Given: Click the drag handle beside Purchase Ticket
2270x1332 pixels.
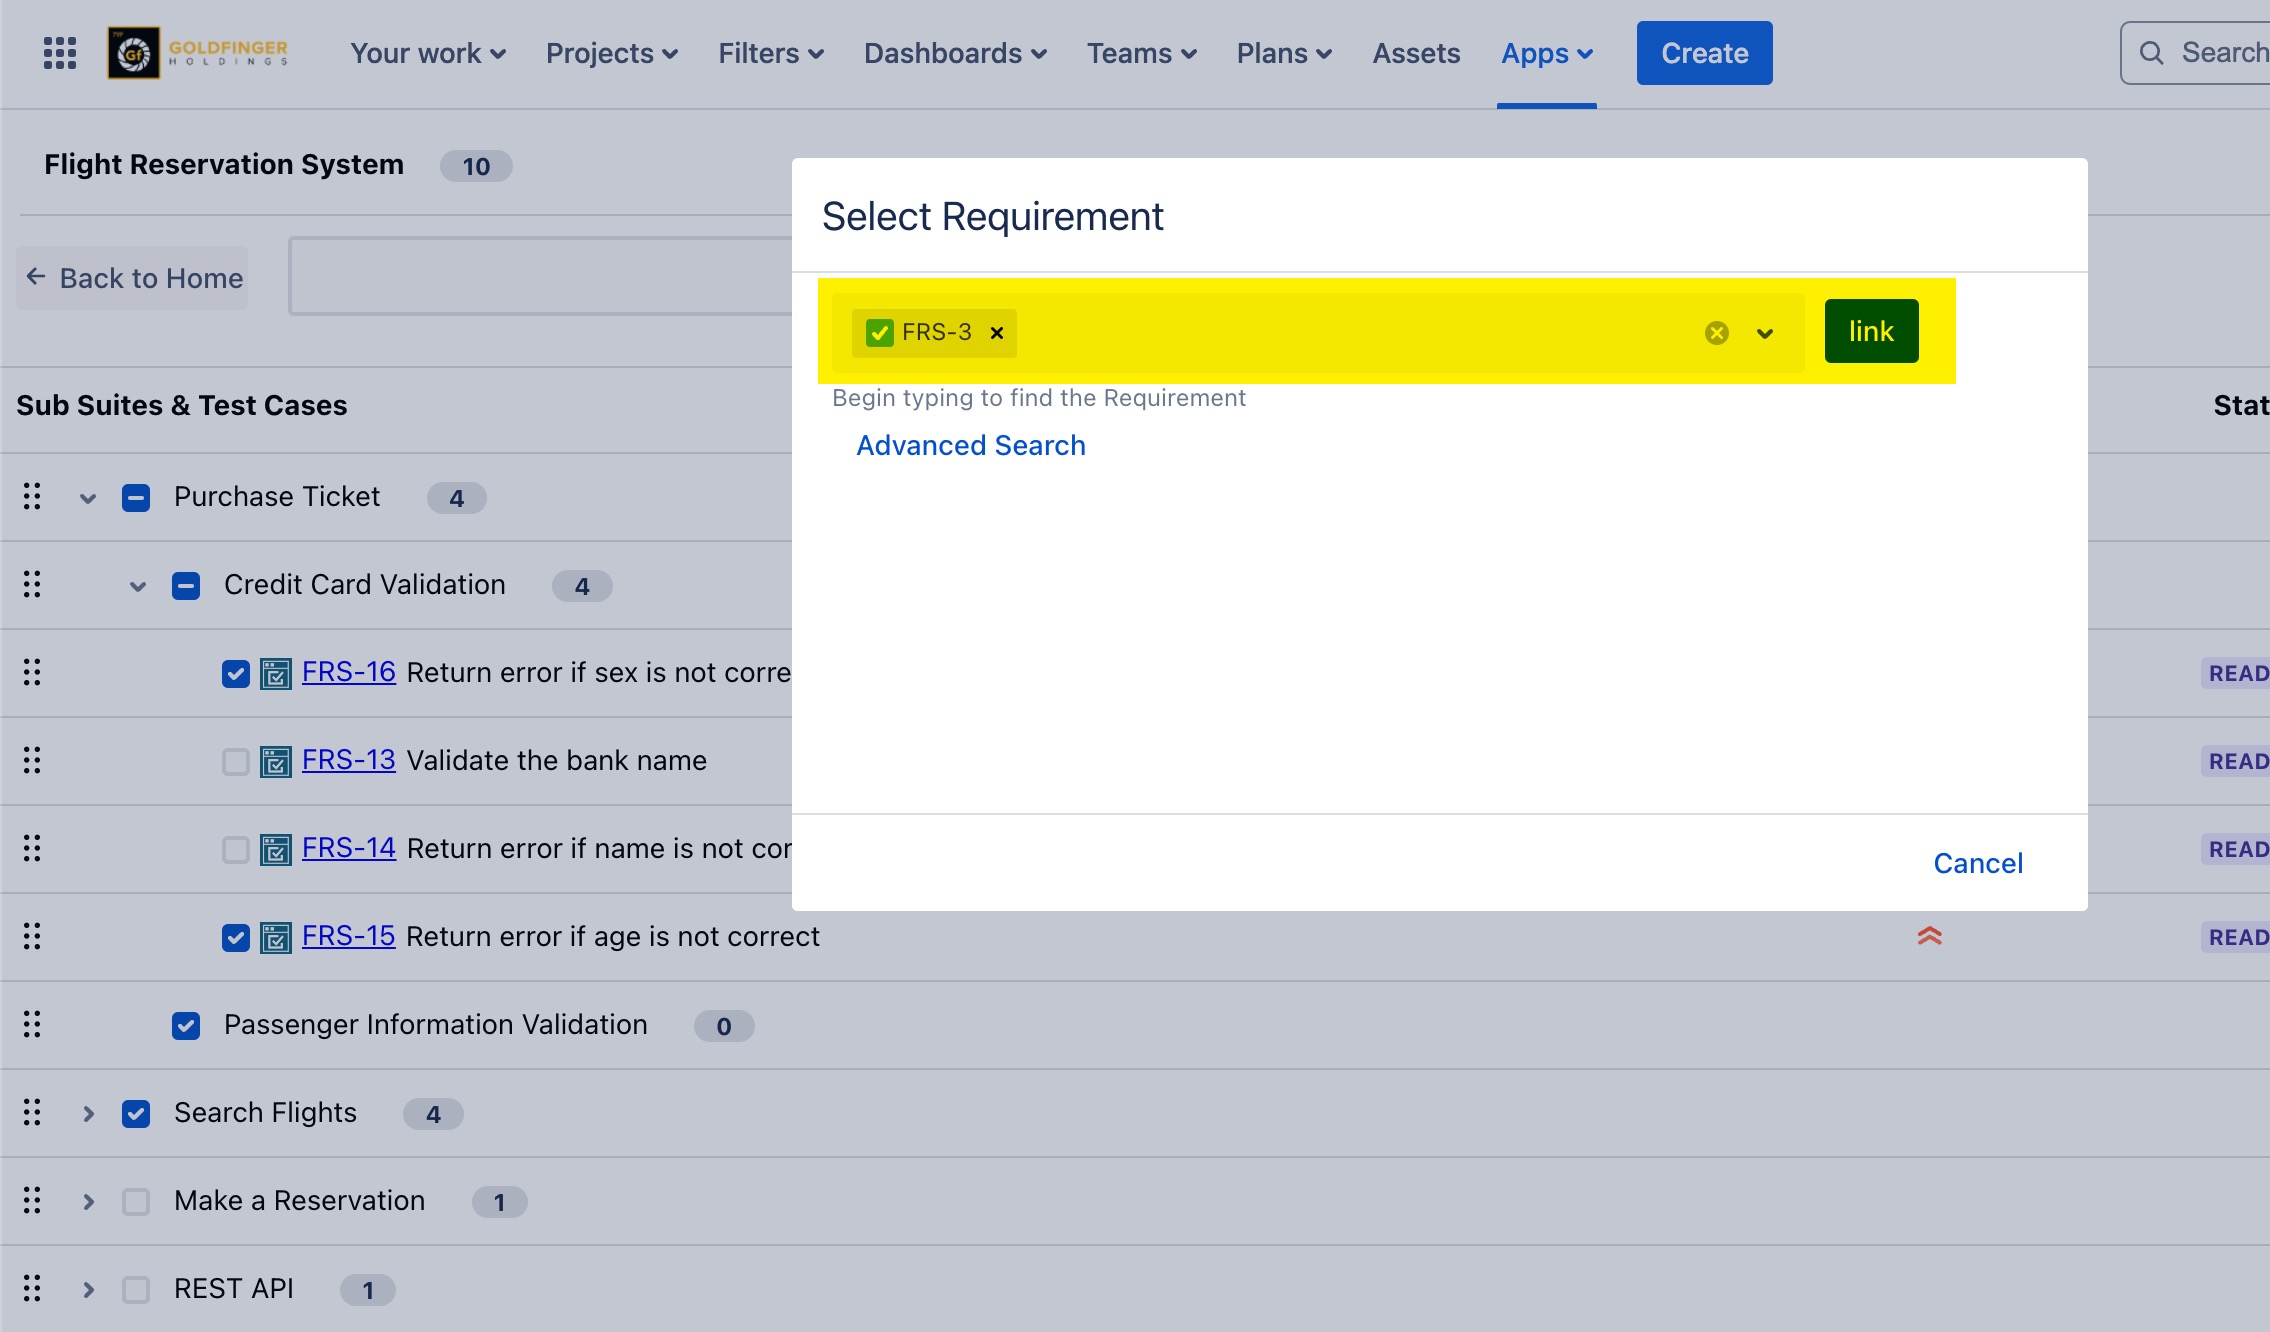Looking at the screenshot, I should pyautogui.click(x=32, y=497).
